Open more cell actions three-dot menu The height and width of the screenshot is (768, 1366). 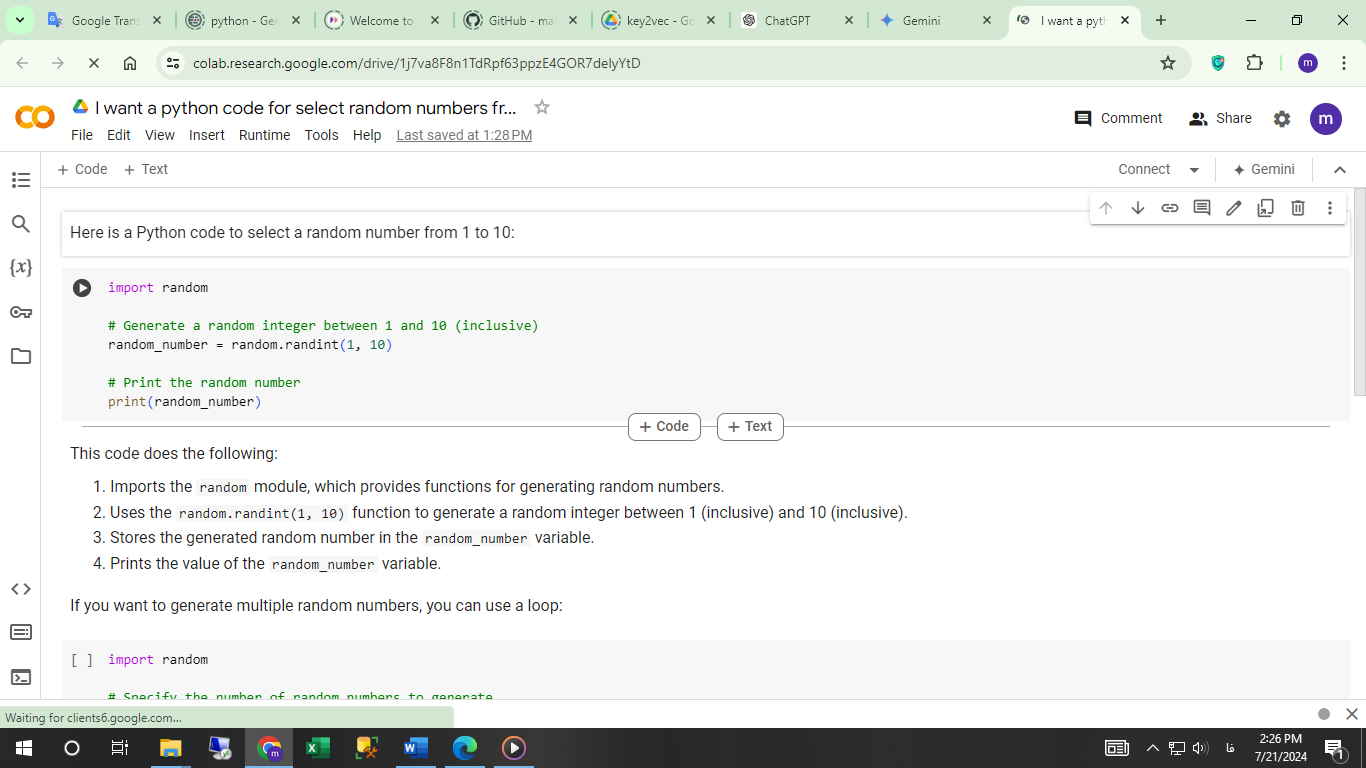coord(1330,208)
